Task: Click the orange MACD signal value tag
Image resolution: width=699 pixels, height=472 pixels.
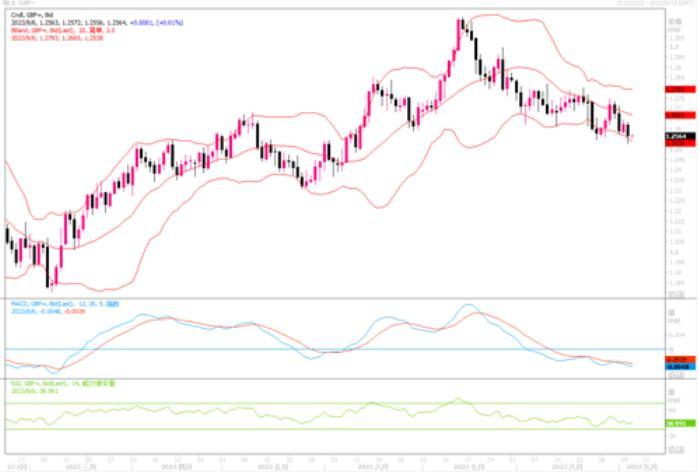Action: coord(680,359)
